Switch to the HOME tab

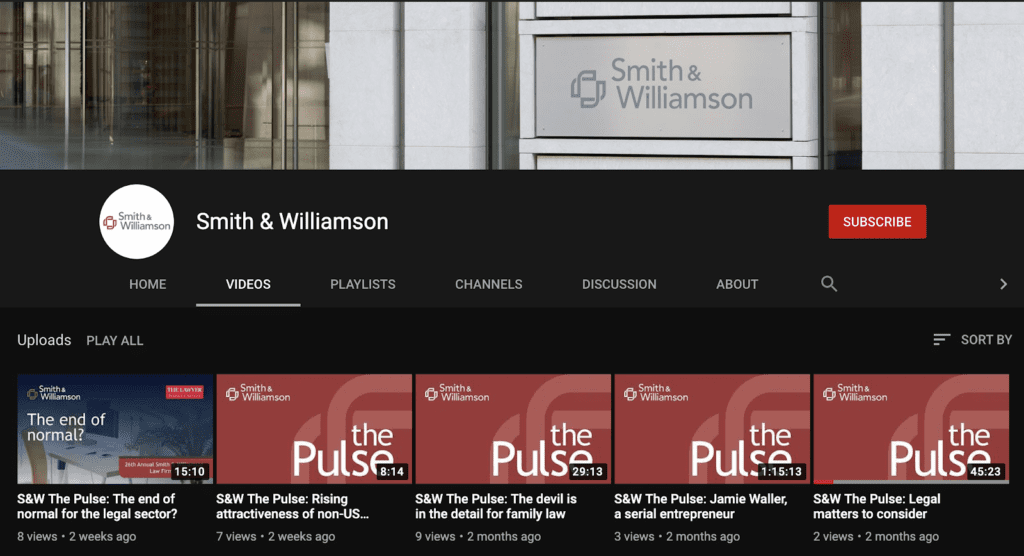click(148, 284)
